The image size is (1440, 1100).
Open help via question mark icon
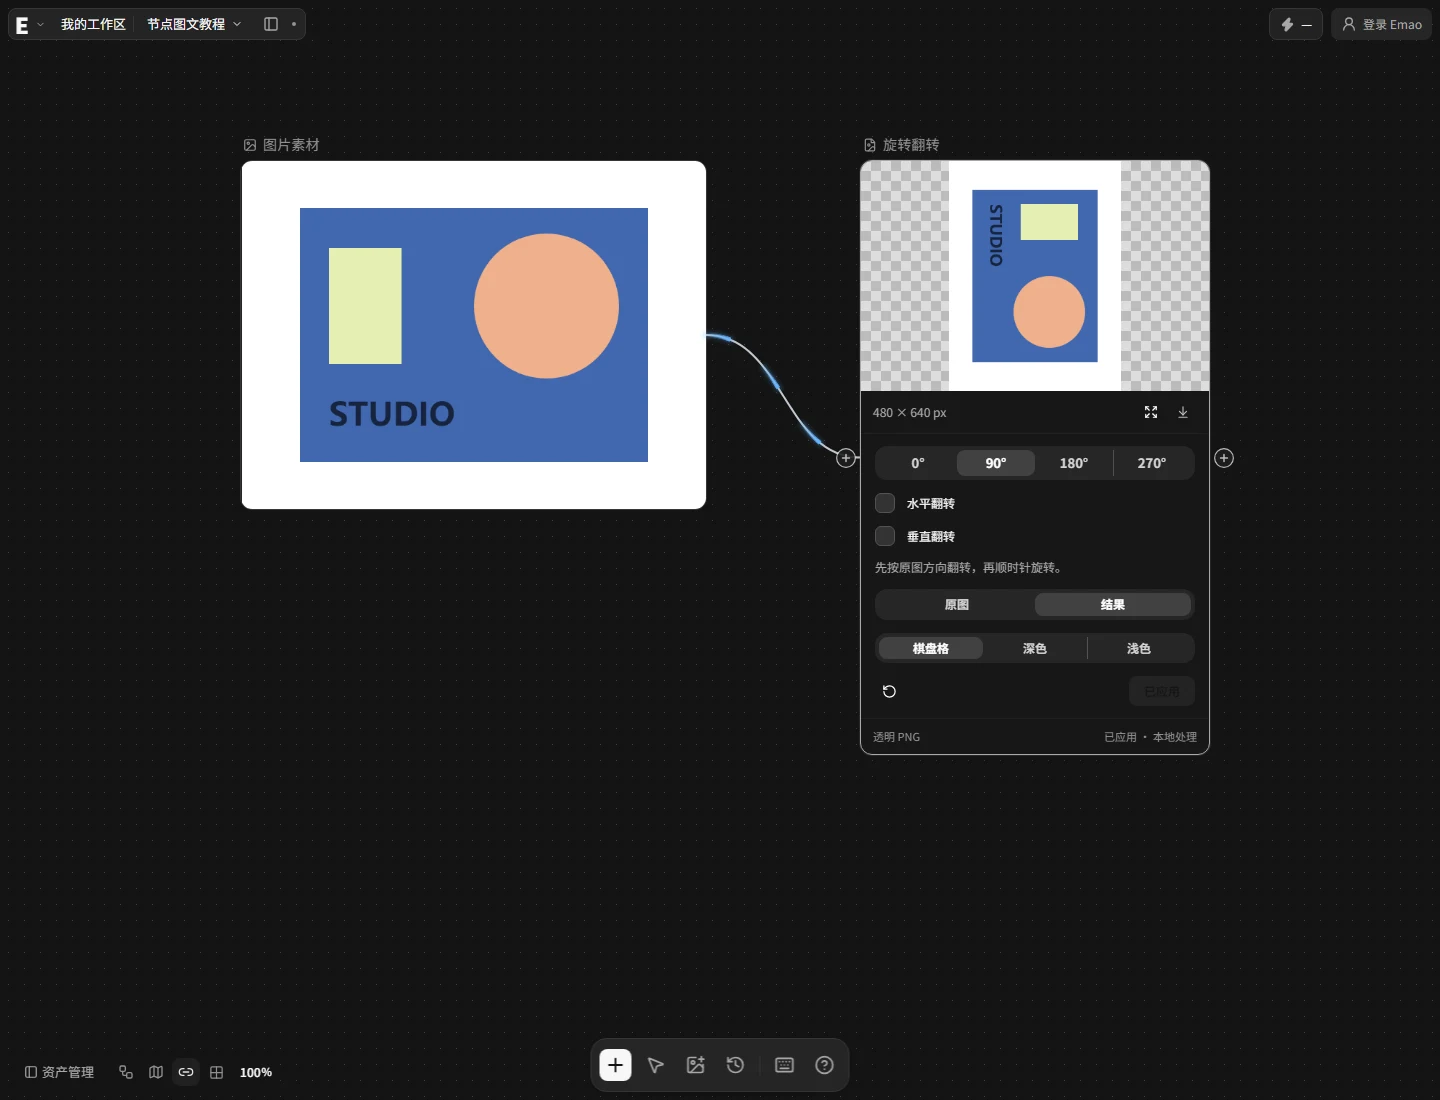point(824,1065)
